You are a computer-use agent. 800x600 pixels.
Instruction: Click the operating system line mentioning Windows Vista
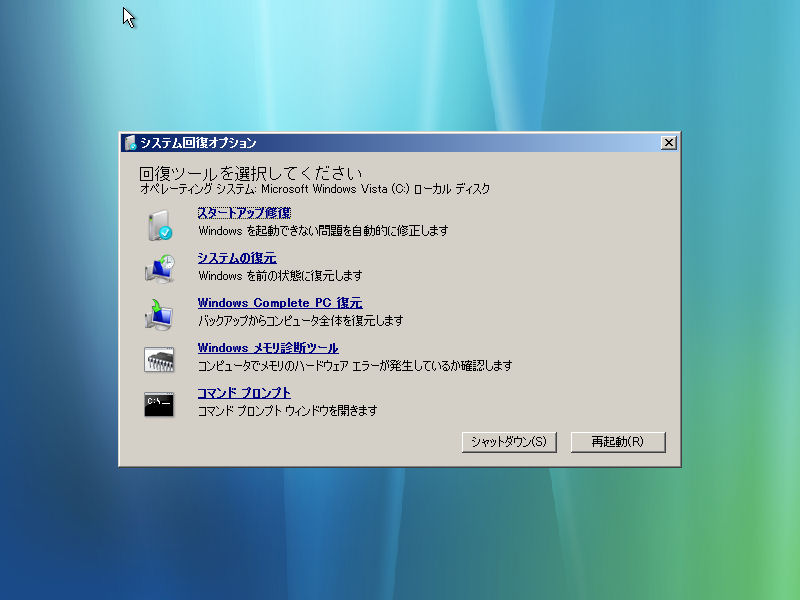point(315,189)
